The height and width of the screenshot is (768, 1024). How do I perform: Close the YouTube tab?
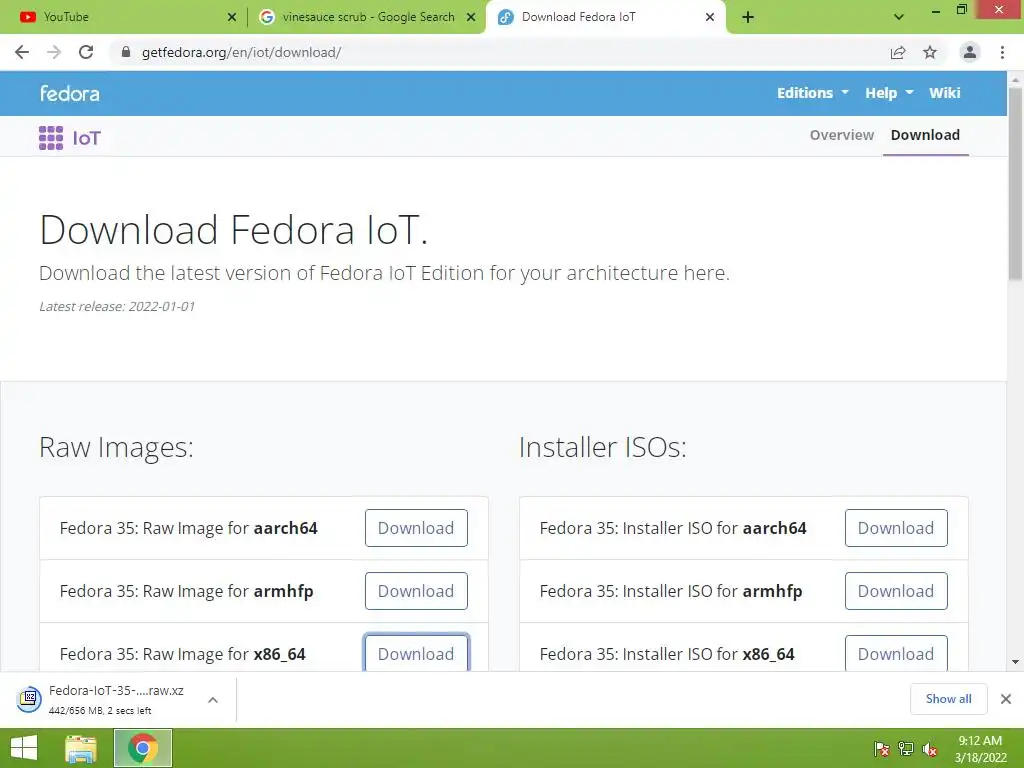232,17
